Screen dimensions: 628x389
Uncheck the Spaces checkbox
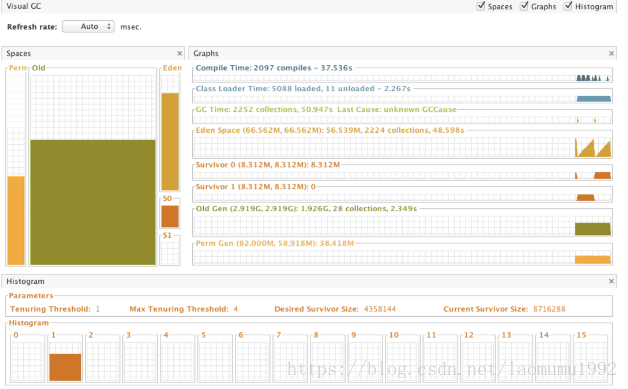click(481, 6)
